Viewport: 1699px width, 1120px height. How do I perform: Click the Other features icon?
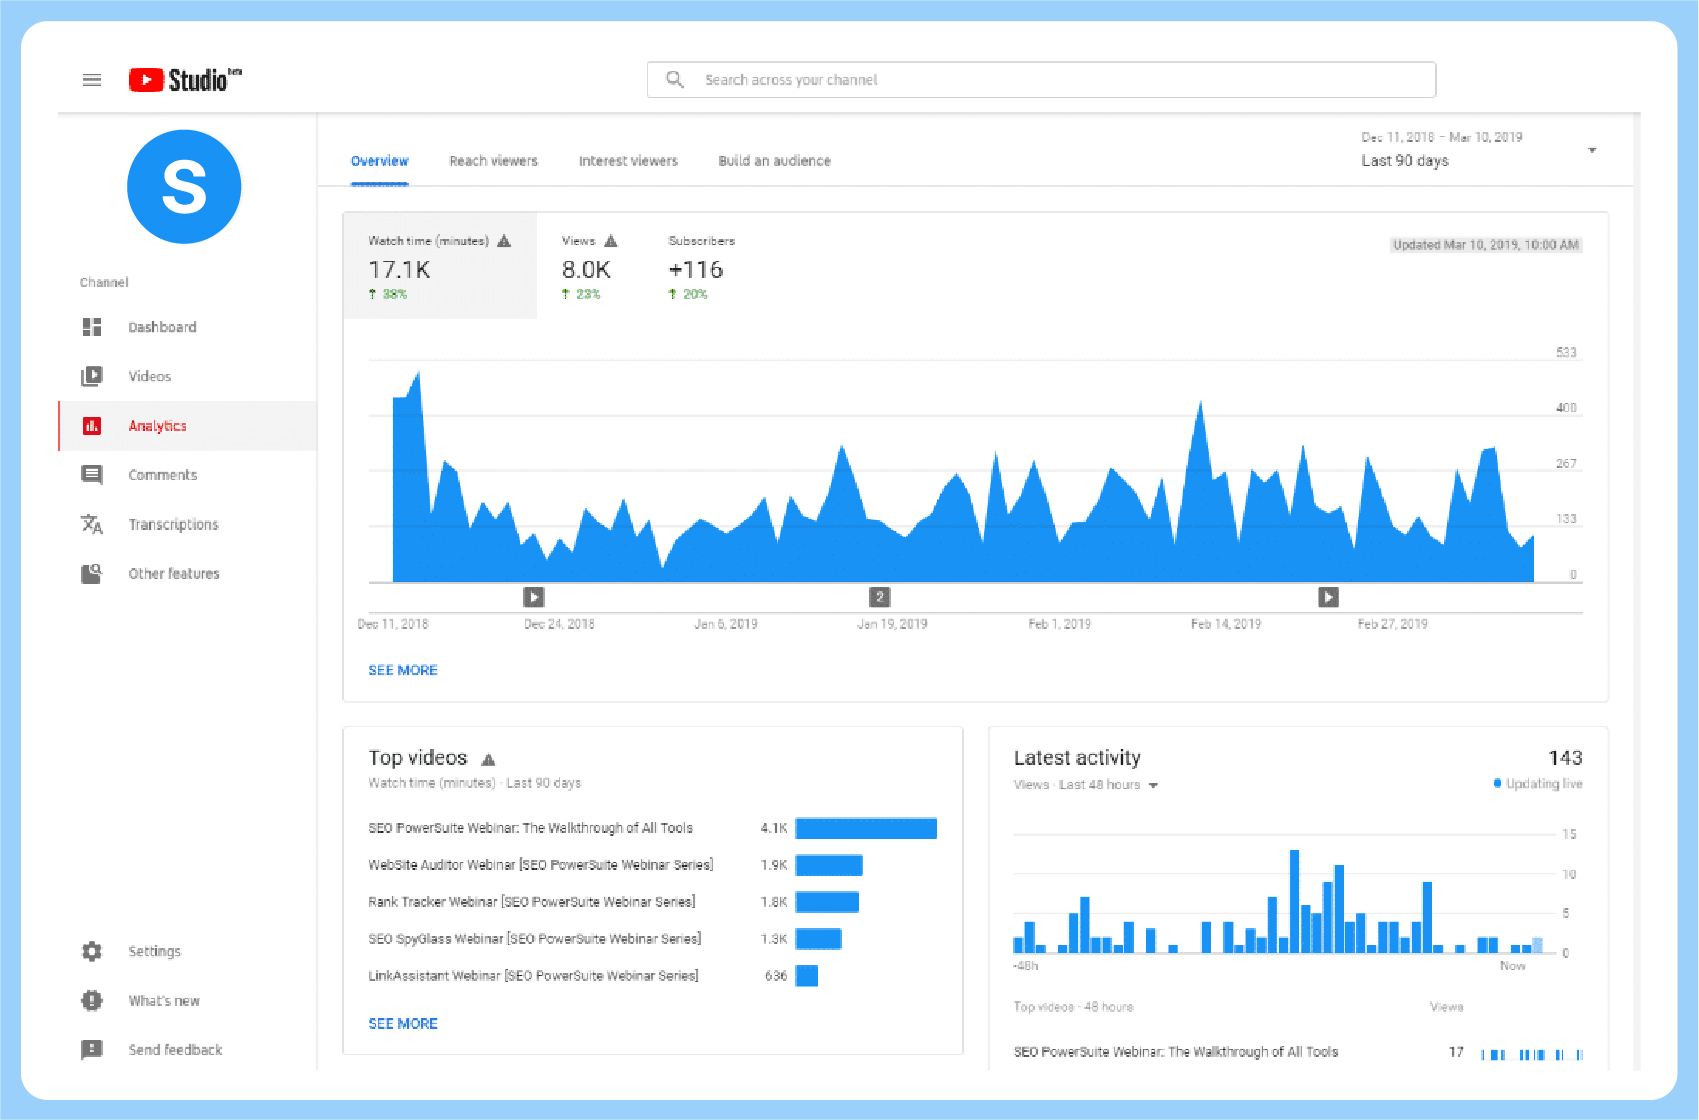(x=92, y=574)
